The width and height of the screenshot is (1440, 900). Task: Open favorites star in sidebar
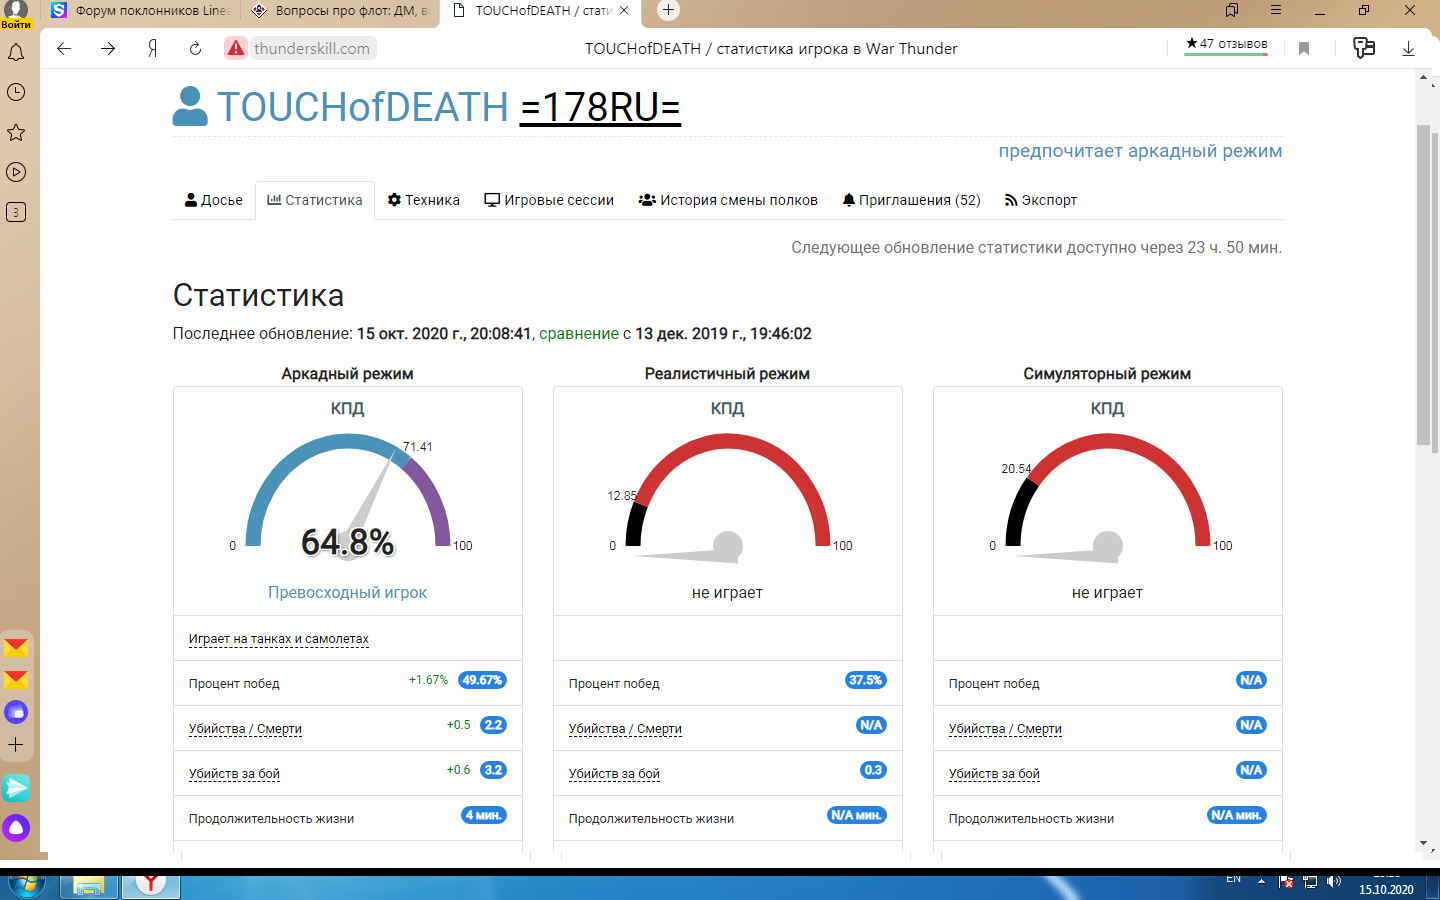pos(16,132)
